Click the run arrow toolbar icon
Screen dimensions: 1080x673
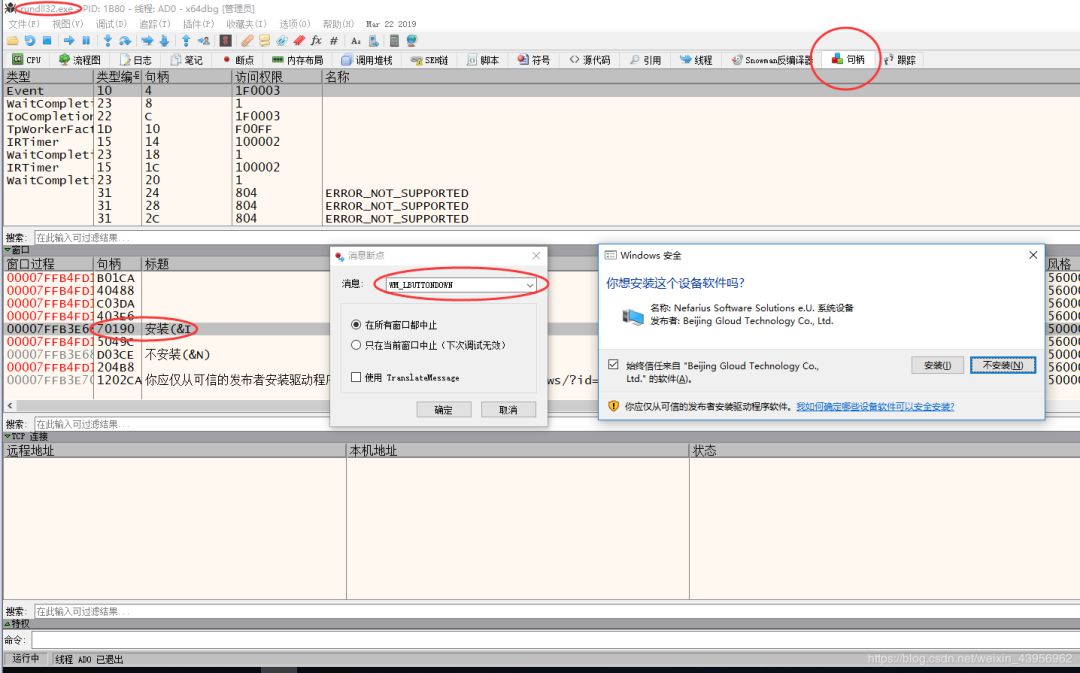[x=69, y=41]
